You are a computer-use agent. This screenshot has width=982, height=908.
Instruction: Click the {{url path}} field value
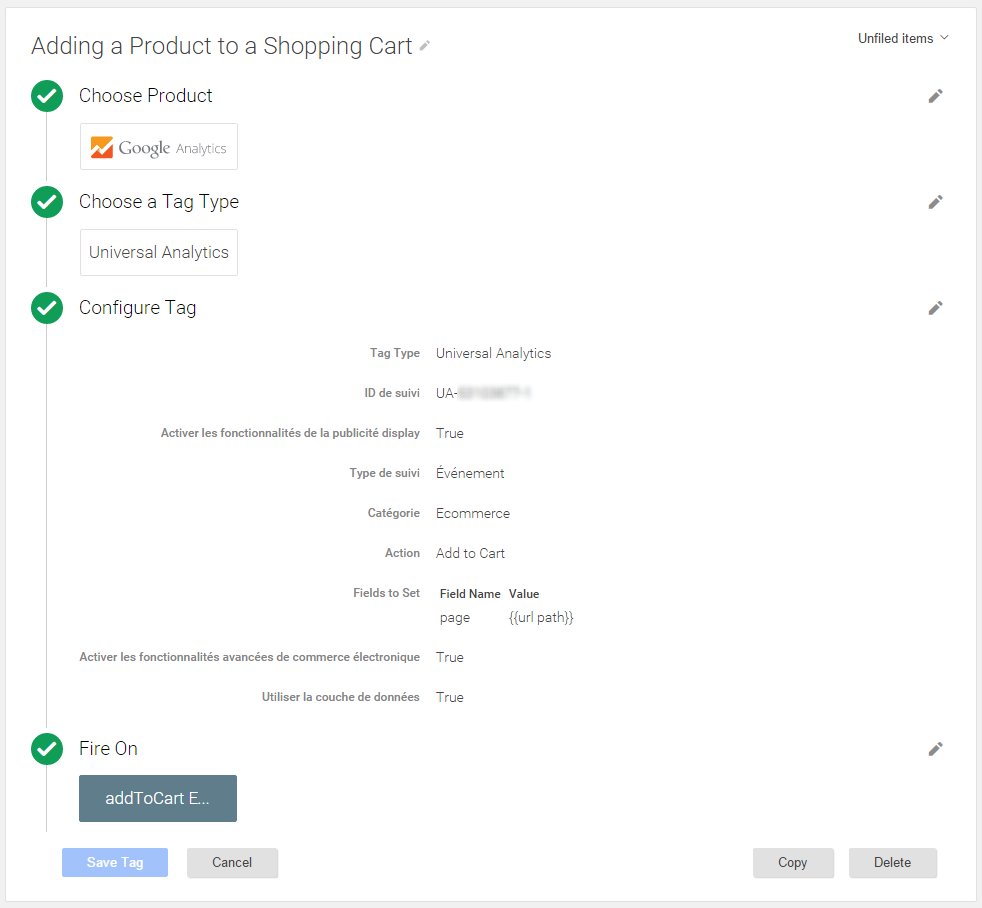point(541,617)
